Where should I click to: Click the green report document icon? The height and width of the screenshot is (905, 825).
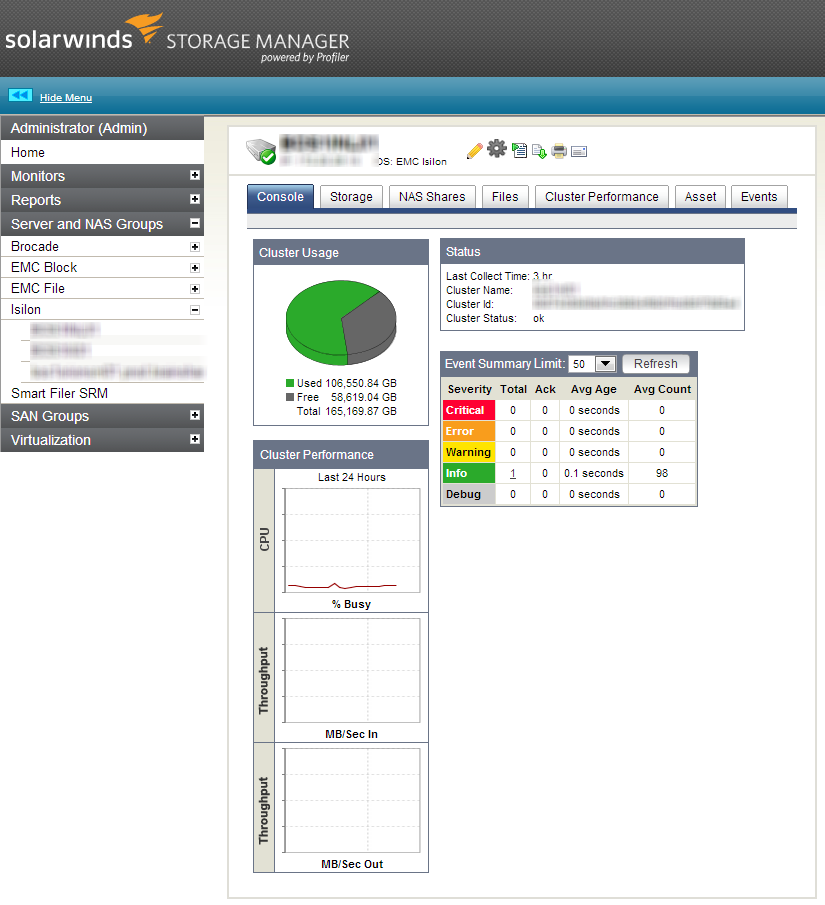pyautogui.click(x=520, y=151)
